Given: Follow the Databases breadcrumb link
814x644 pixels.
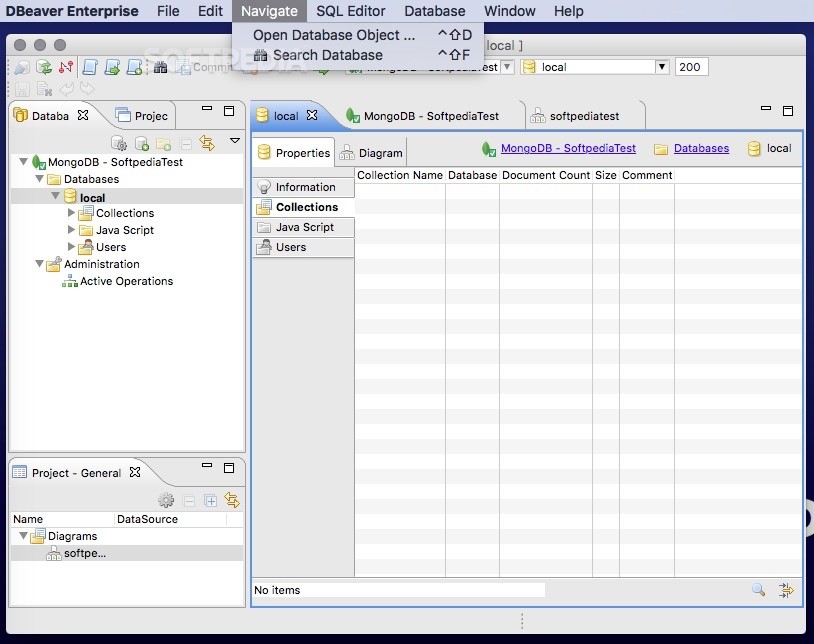Looking at the screenshot, I should (x=701, y=148).
